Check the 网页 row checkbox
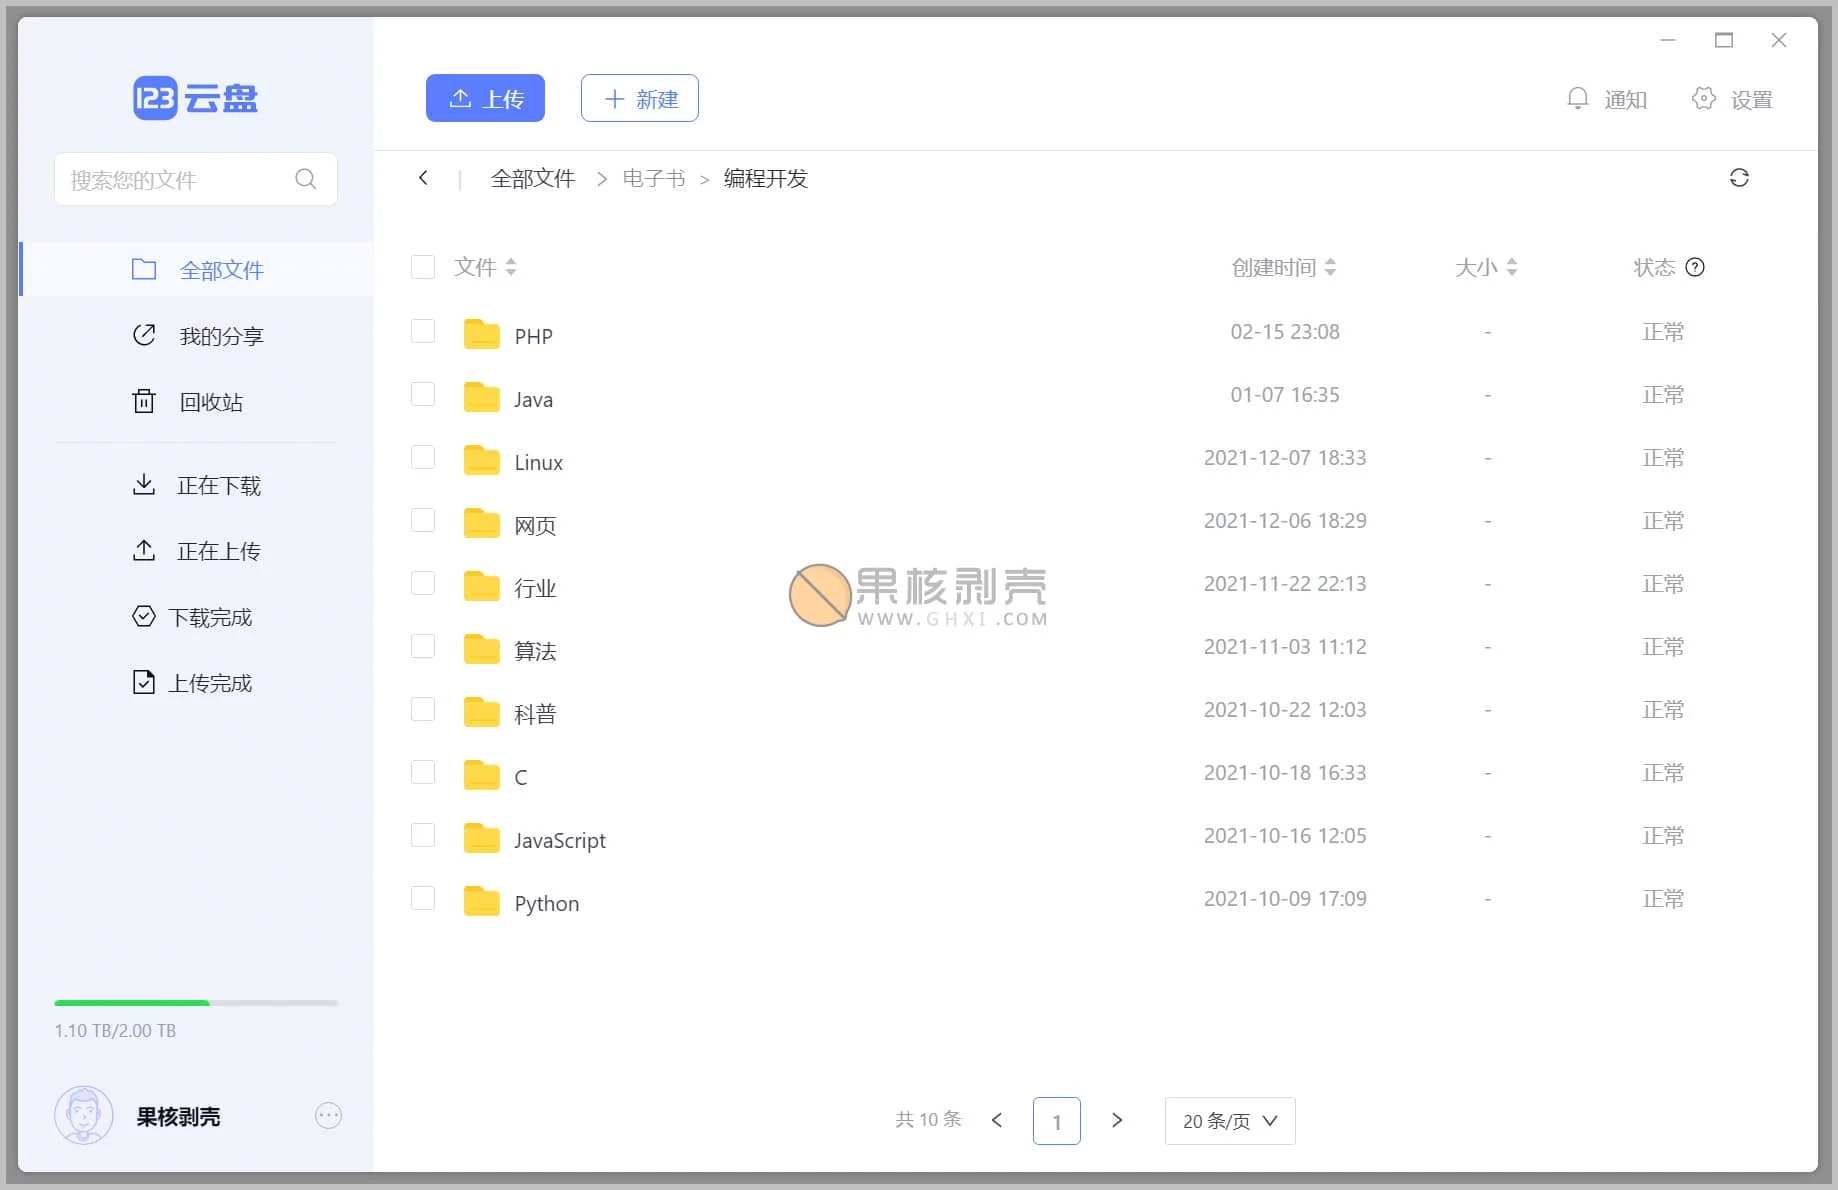 tap(423, 520)
